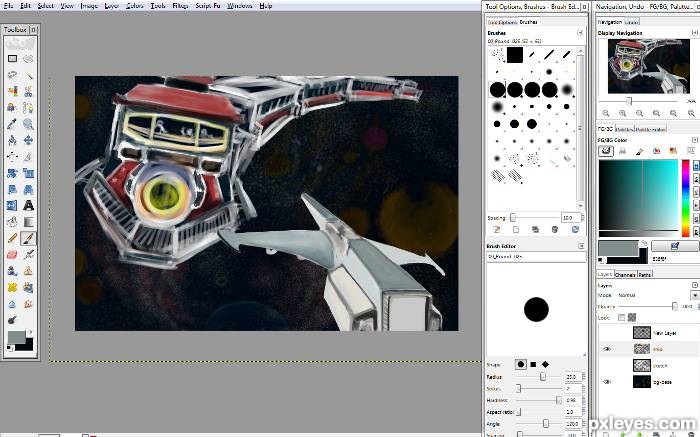Click the brush Spacing value field
The width and height of the screenshot is (700, 437).
click(x=571, y=218)
